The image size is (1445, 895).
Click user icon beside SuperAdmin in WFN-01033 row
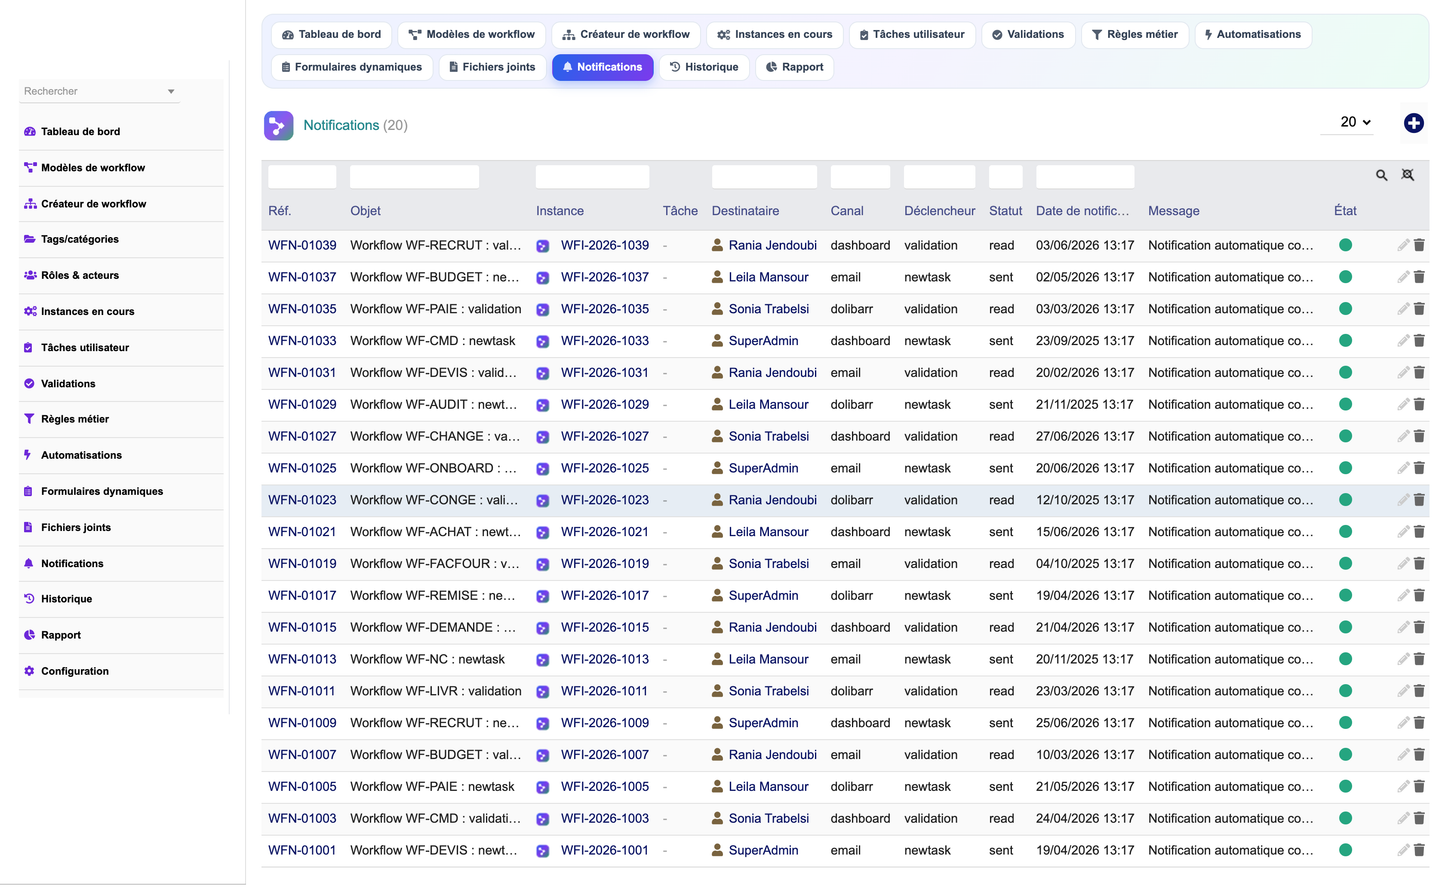(x=717, y=341)
